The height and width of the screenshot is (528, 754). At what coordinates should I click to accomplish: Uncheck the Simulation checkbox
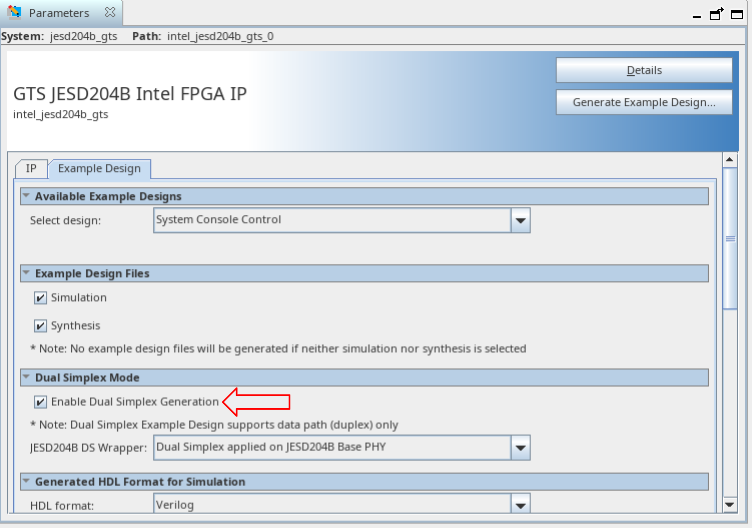point(40,298)
